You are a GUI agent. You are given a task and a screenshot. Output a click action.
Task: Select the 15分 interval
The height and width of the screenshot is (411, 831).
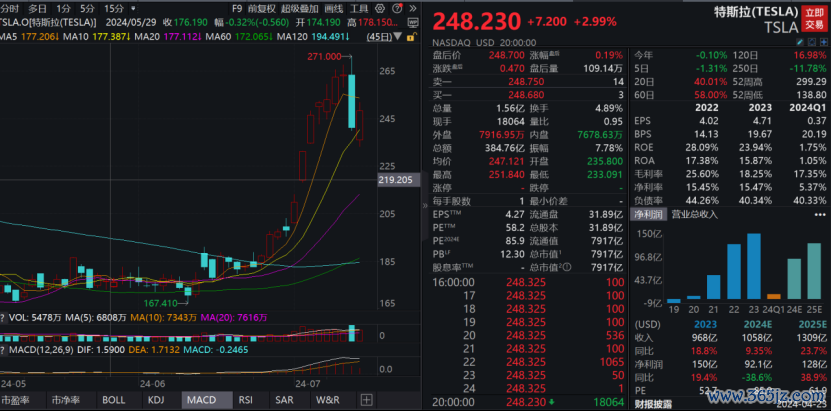(114, 8)
